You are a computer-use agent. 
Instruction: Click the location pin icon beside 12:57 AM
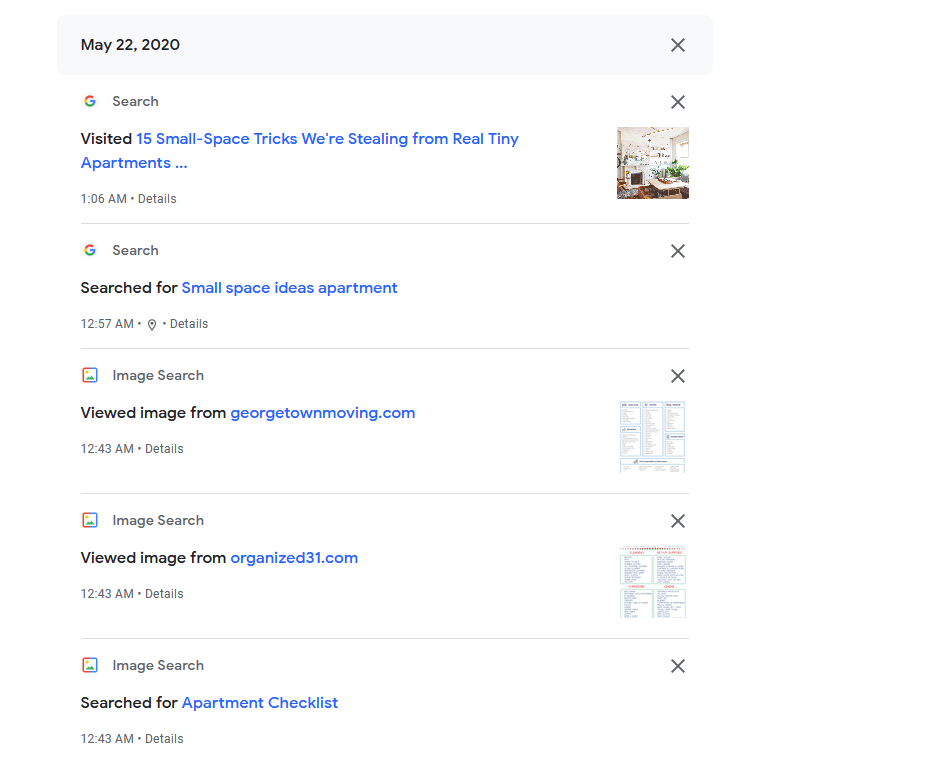(152, 325)
